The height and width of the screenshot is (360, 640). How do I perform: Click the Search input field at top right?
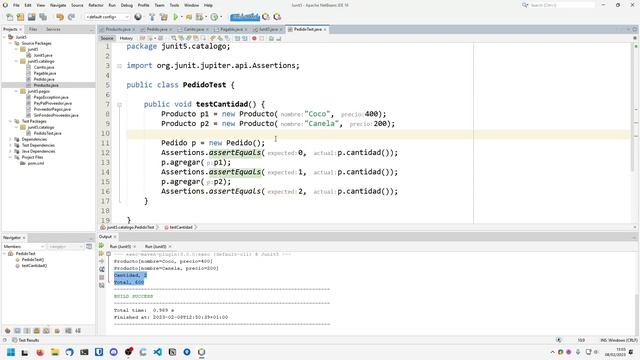562,5
